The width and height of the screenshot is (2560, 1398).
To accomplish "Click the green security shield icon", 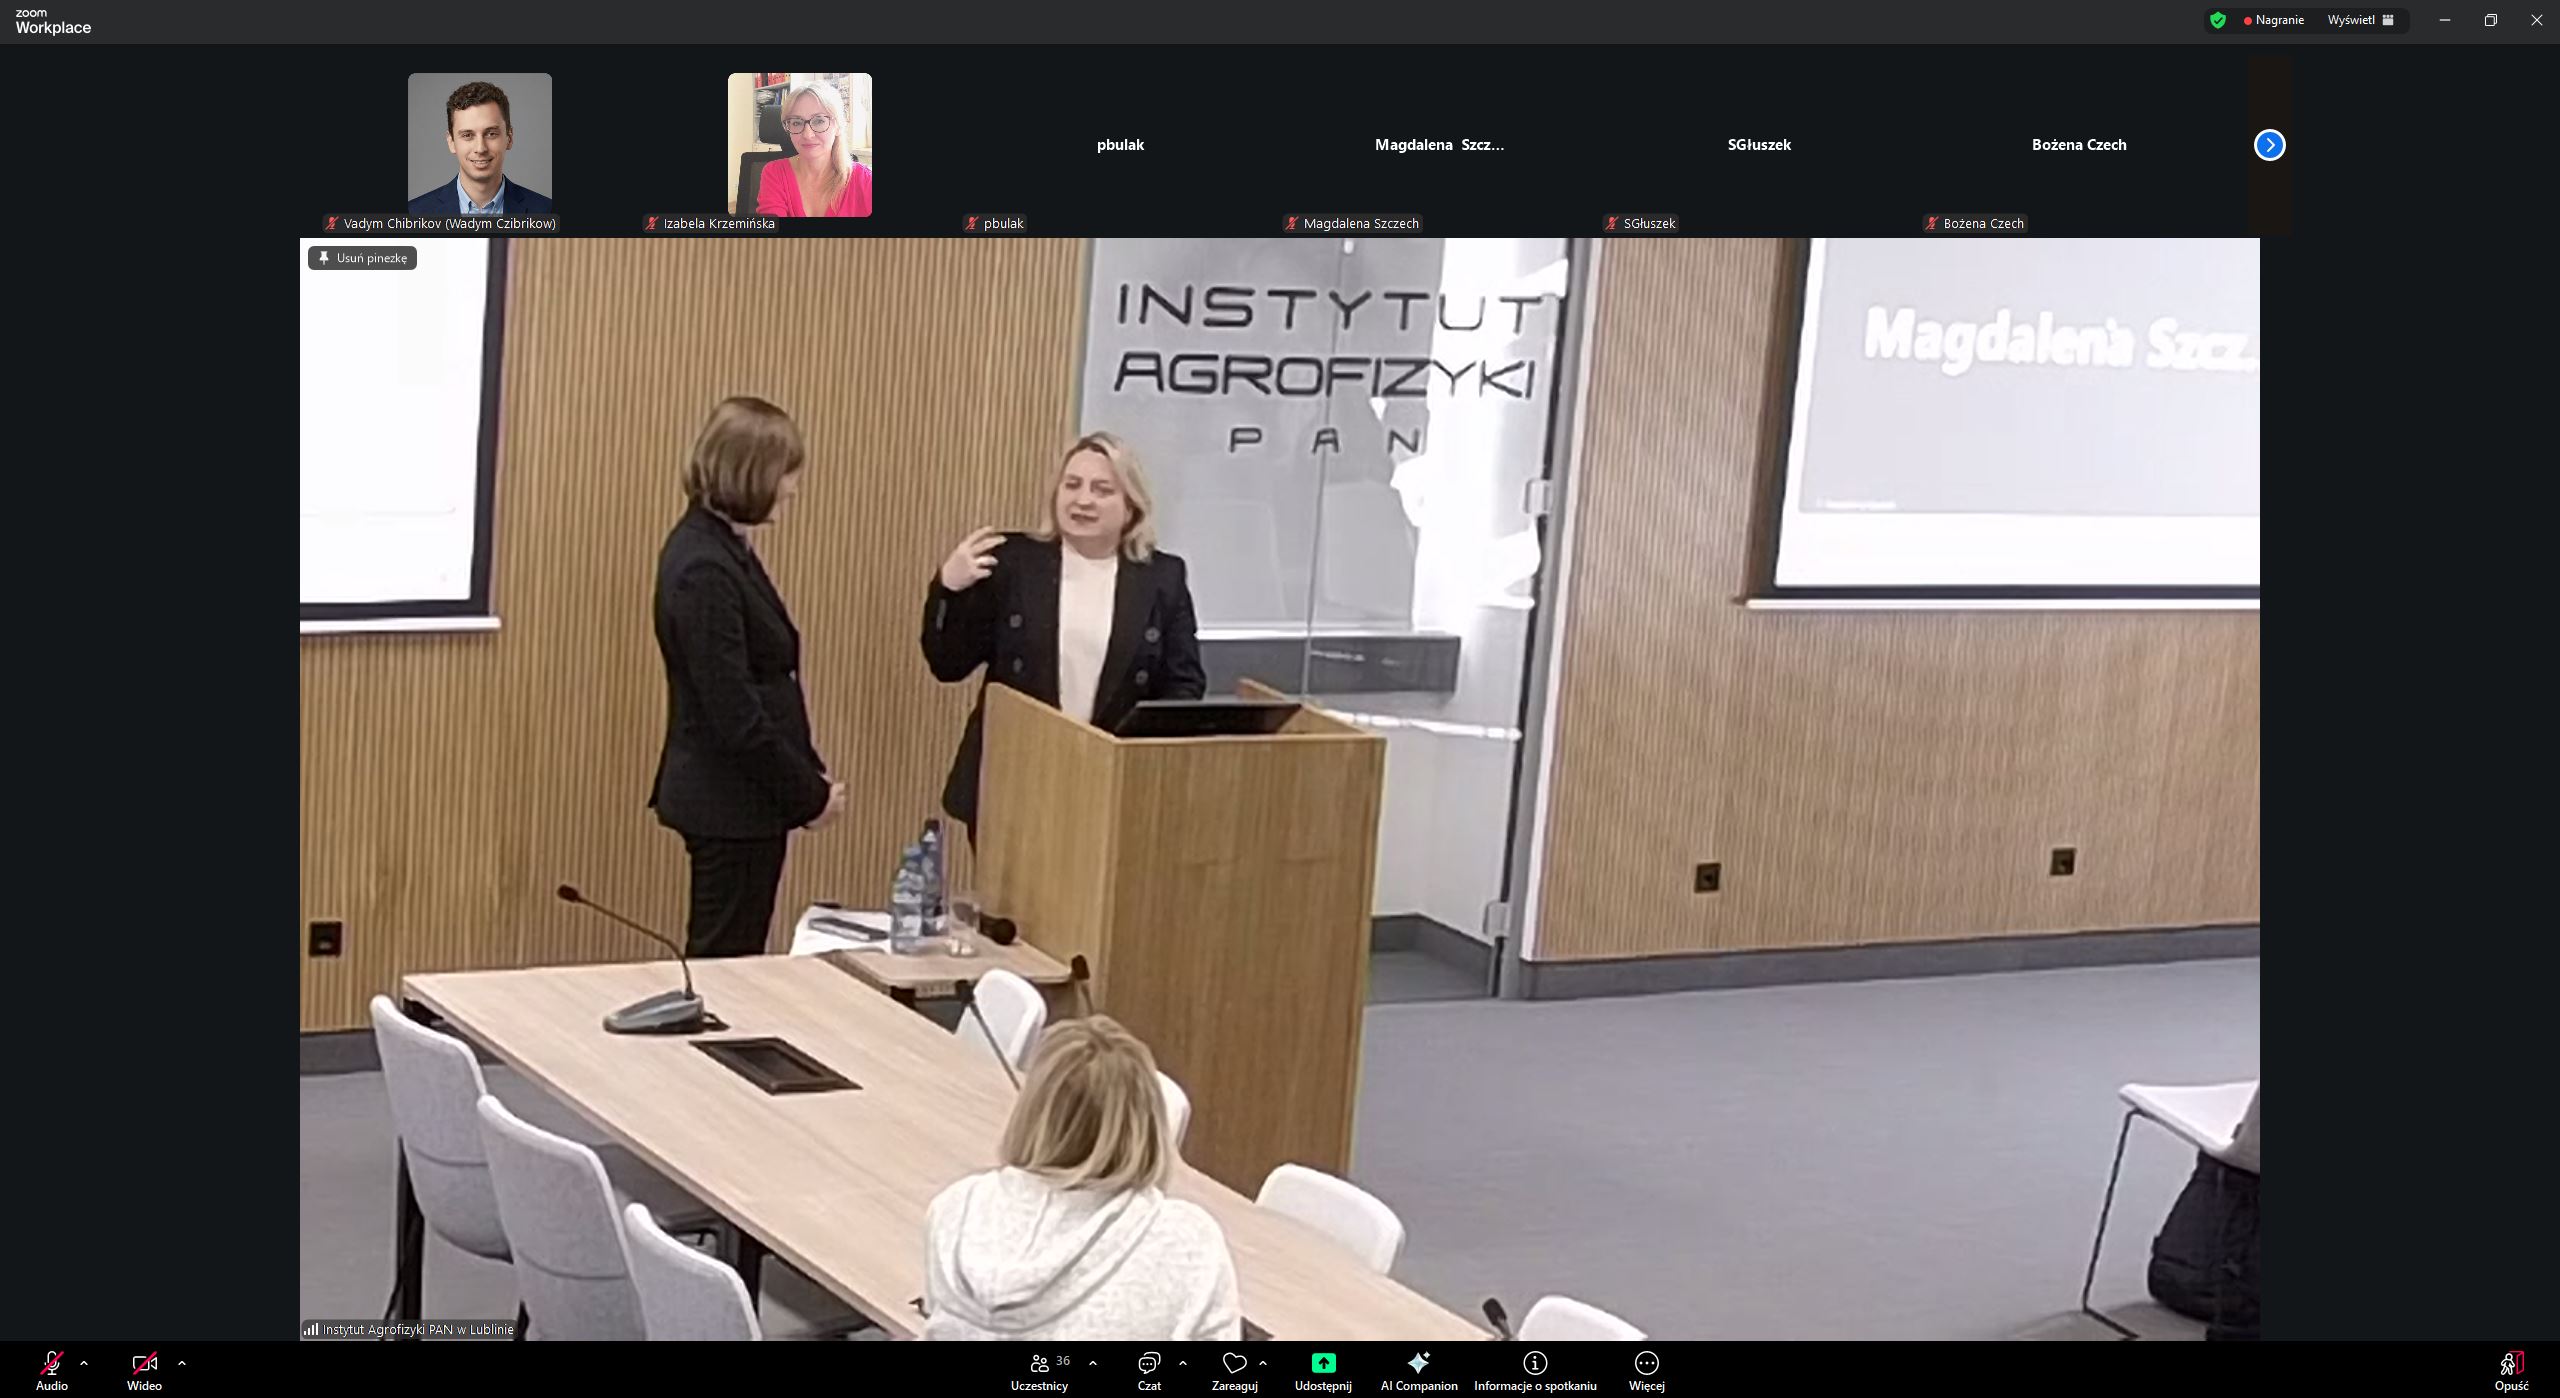I will pyautogui.click(x=2218, y=20).
